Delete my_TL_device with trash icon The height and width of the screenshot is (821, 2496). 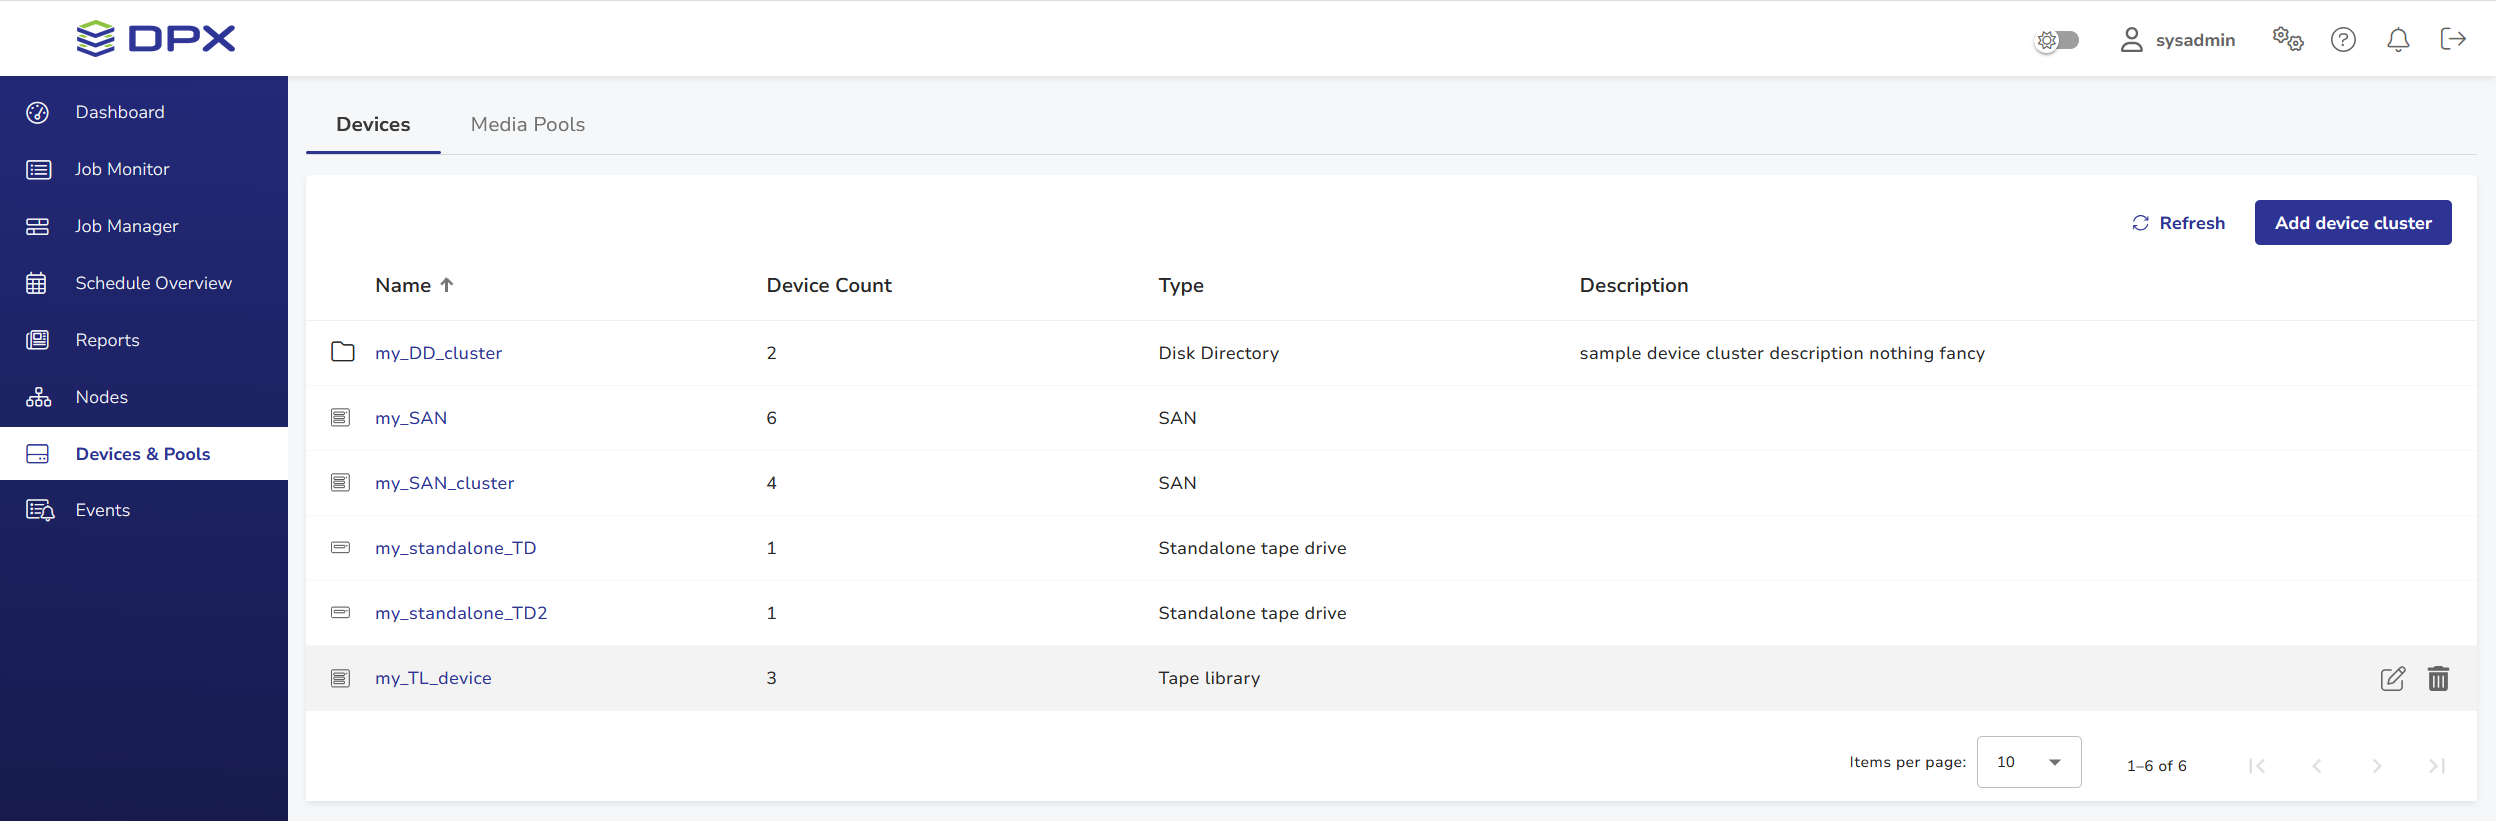pos(2438,679)
